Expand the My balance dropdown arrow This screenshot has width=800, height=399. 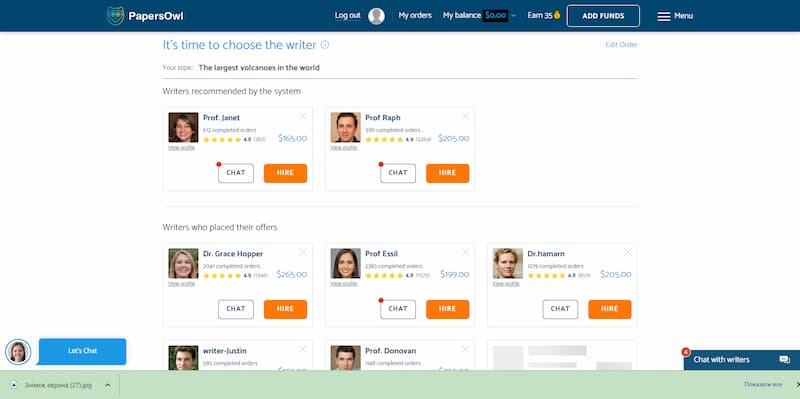pos(513,16)
